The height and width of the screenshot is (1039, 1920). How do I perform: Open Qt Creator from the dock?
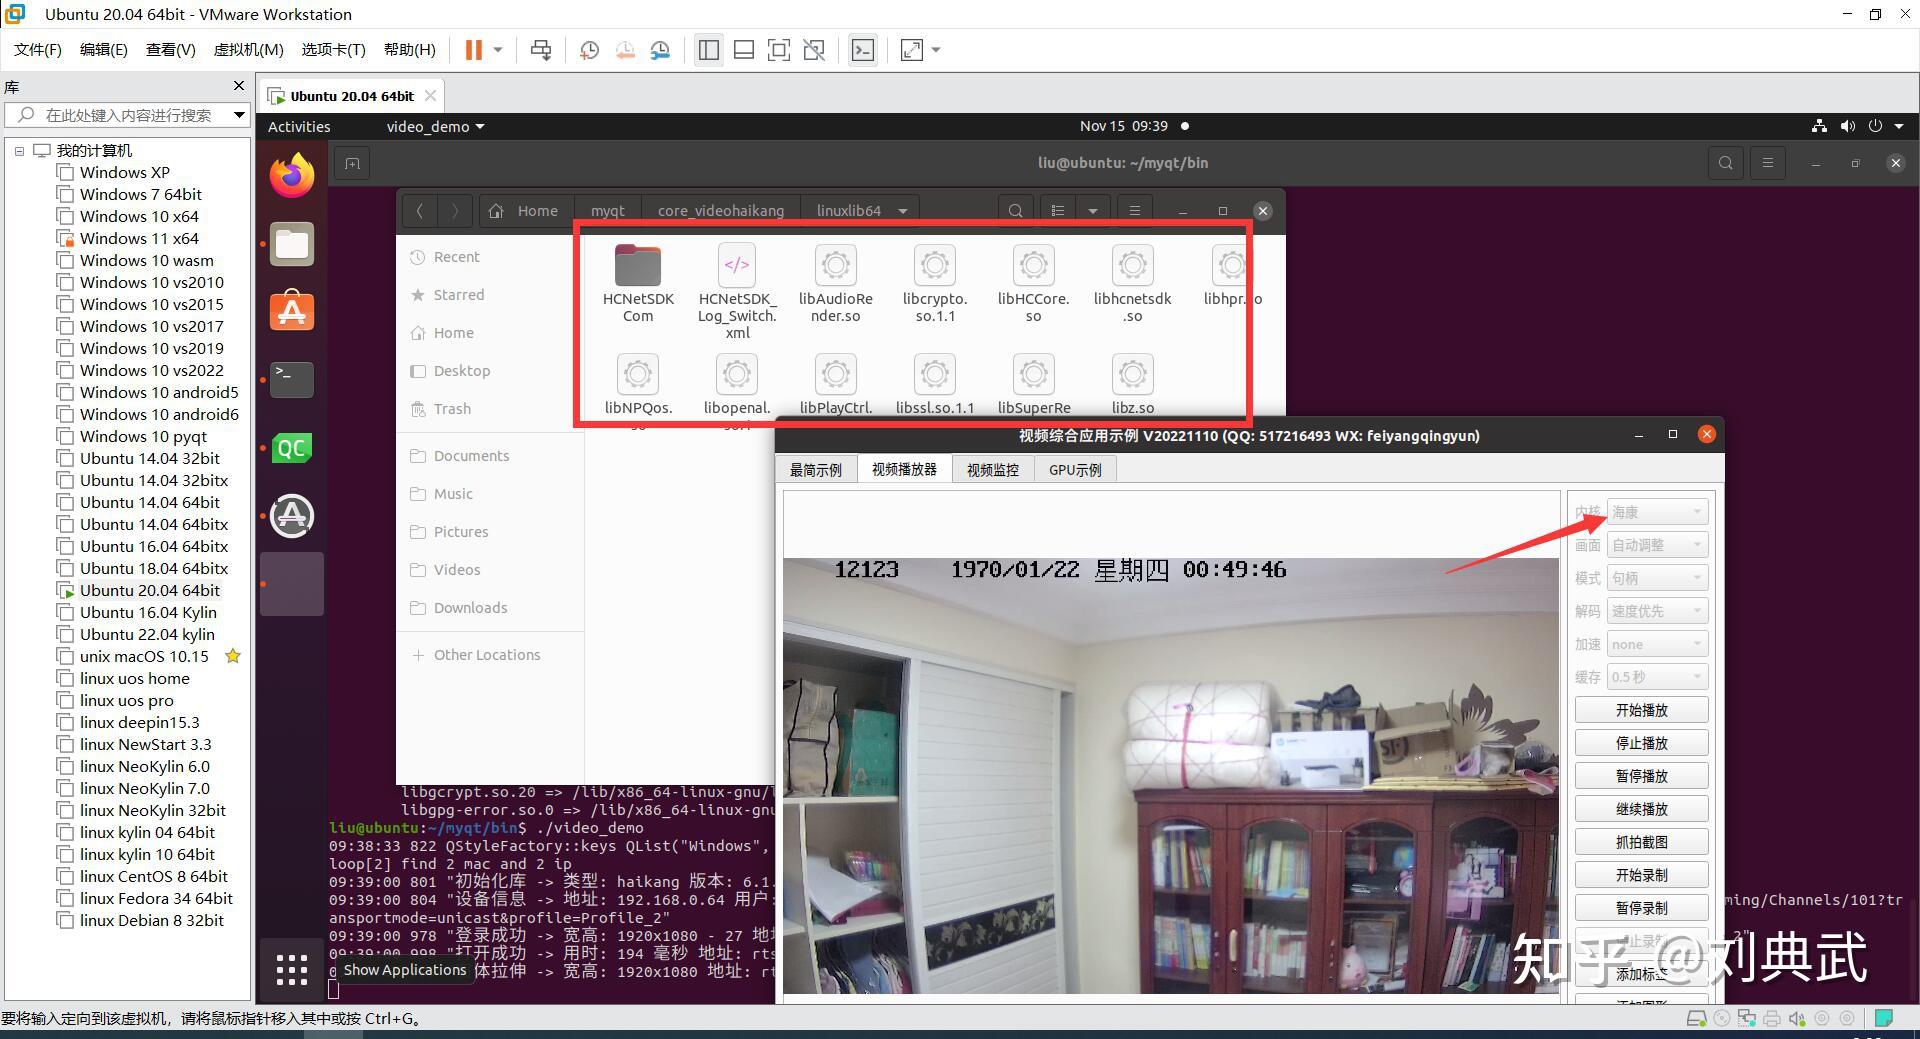pos(292,448)
